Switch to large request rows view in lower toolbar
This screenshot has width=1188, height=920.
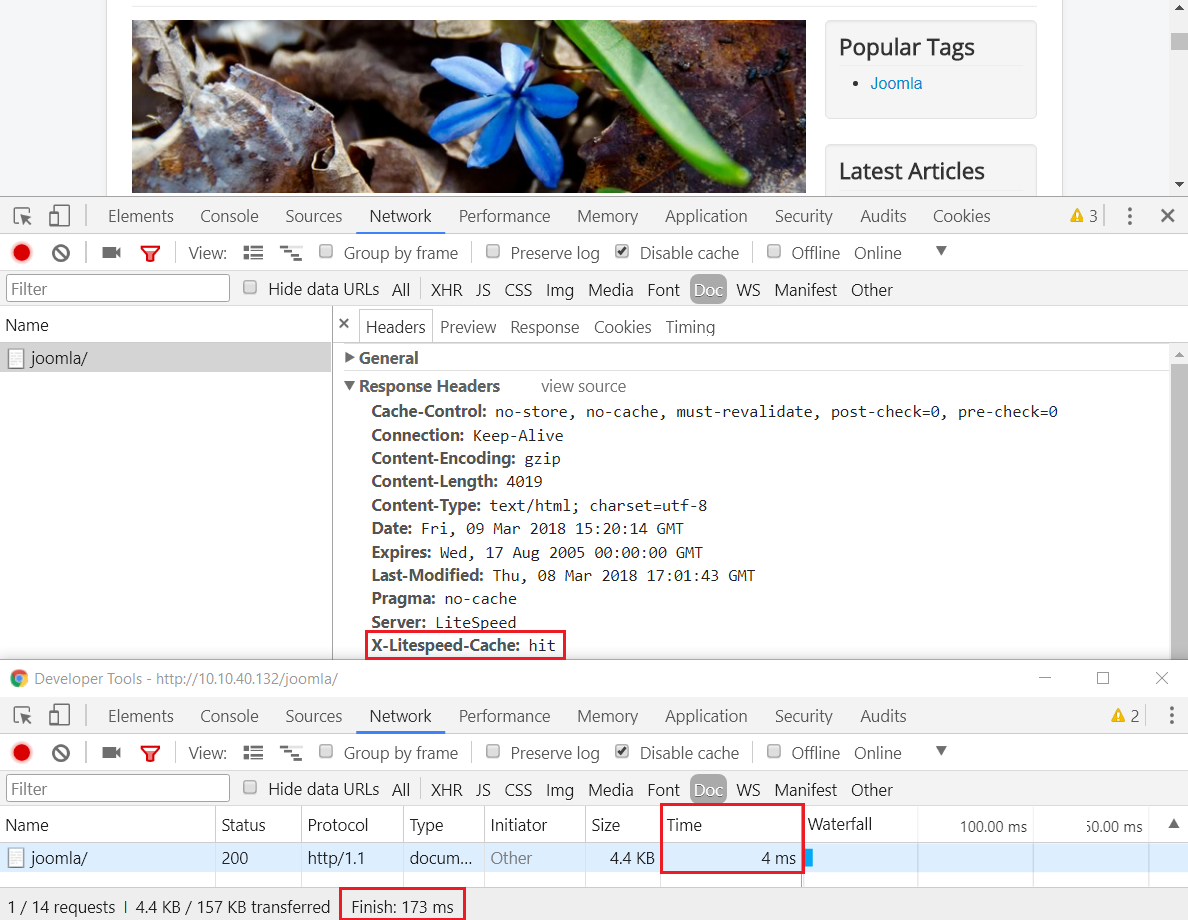tap(253, 753)
